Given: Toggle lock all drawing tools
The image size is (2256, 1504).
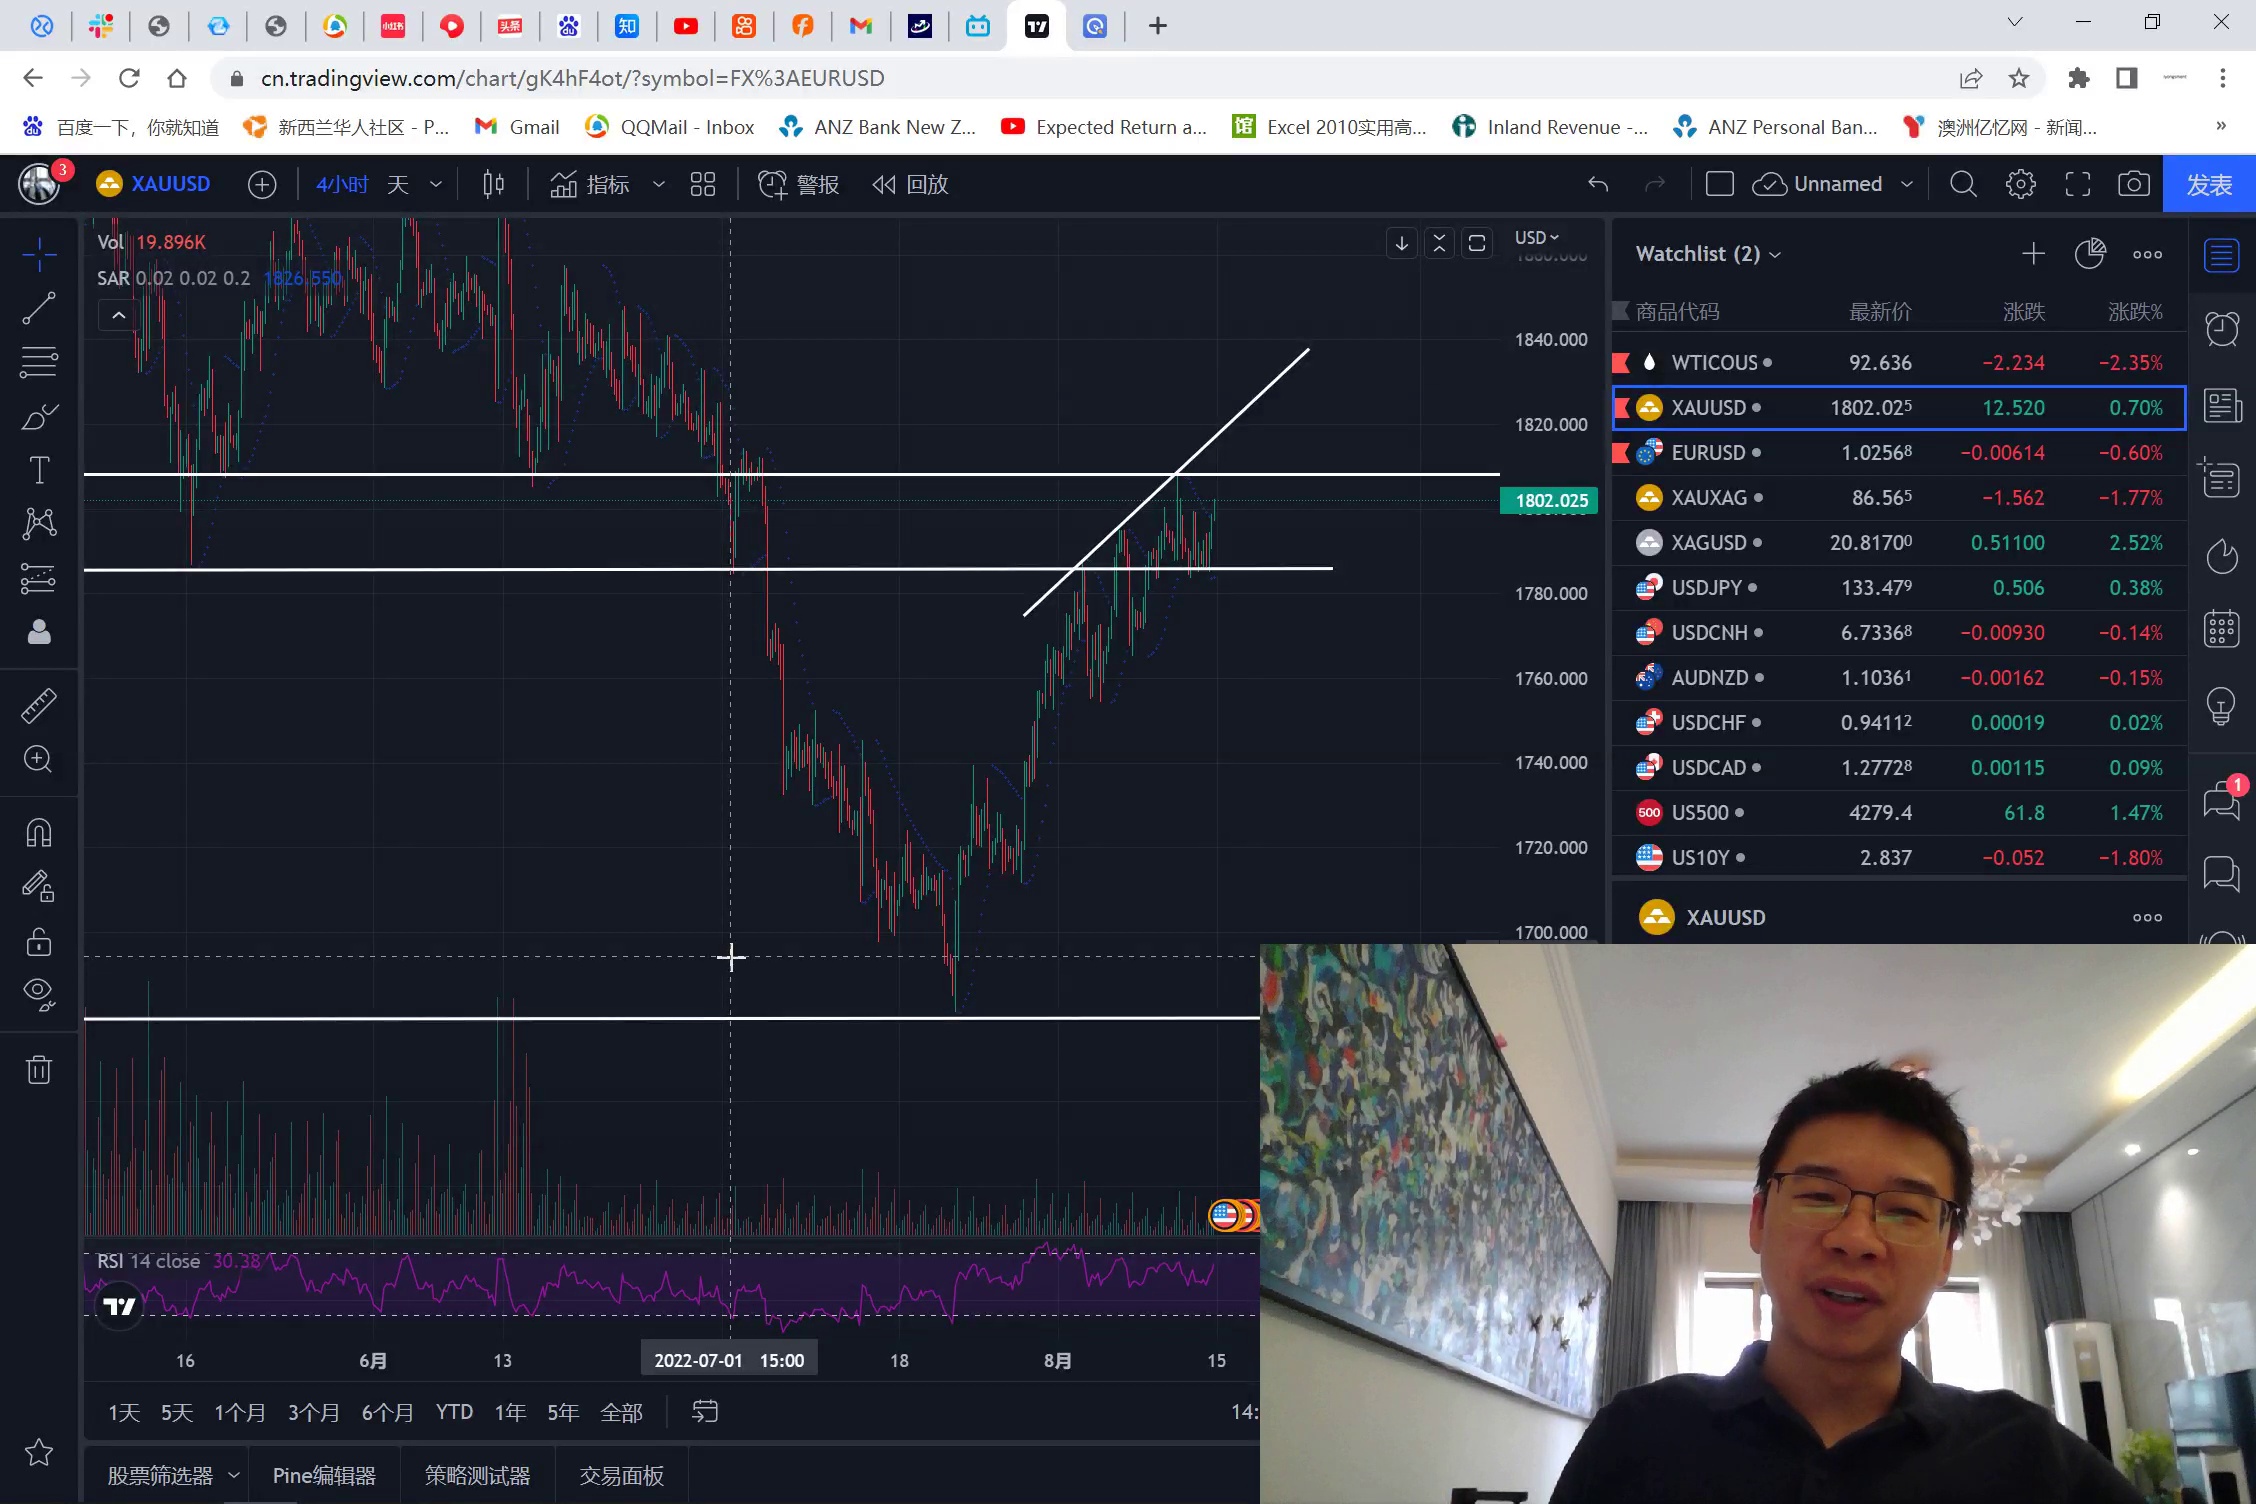Looking at the screenshot, I should 39,942.
